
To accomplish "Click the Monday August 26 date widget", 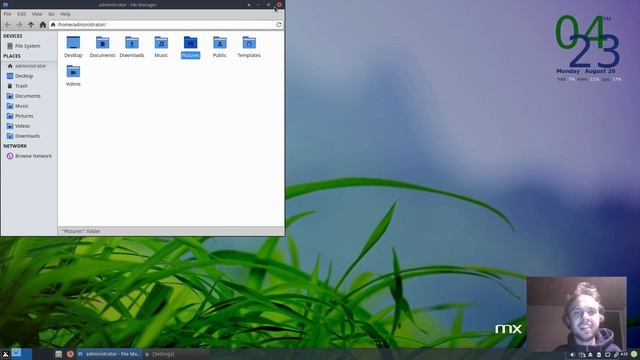I will pos(586,71).
